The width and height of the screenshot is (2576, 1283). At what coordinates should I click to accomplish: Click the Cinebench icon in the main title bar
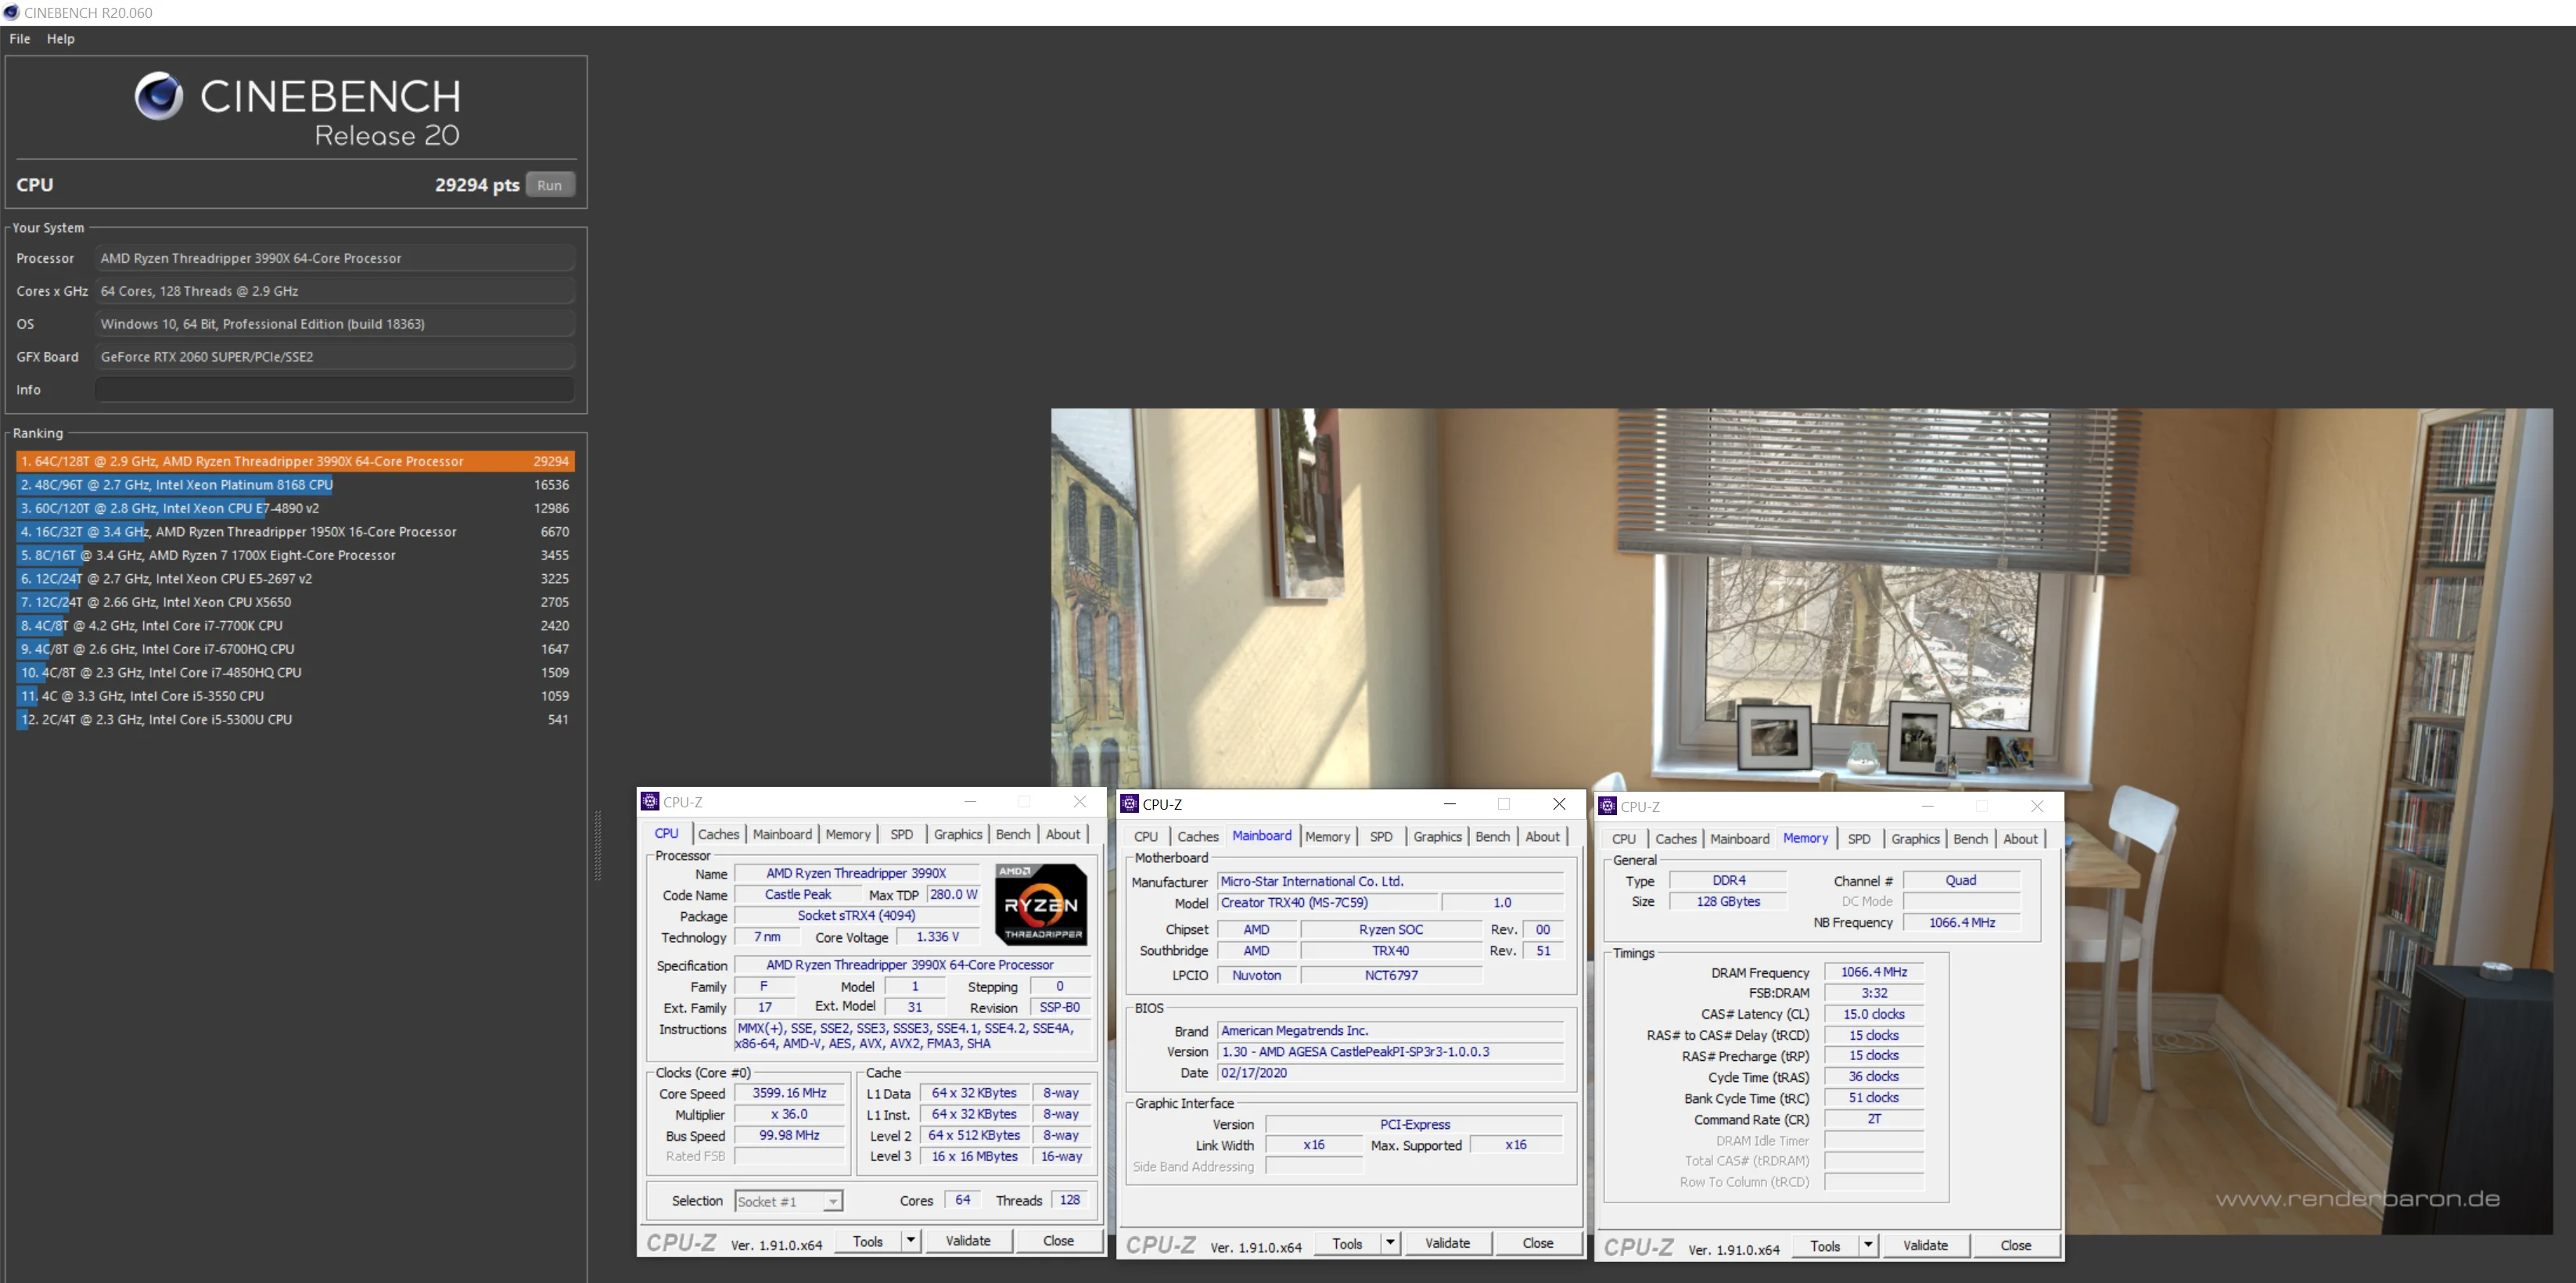pos(11,12)
